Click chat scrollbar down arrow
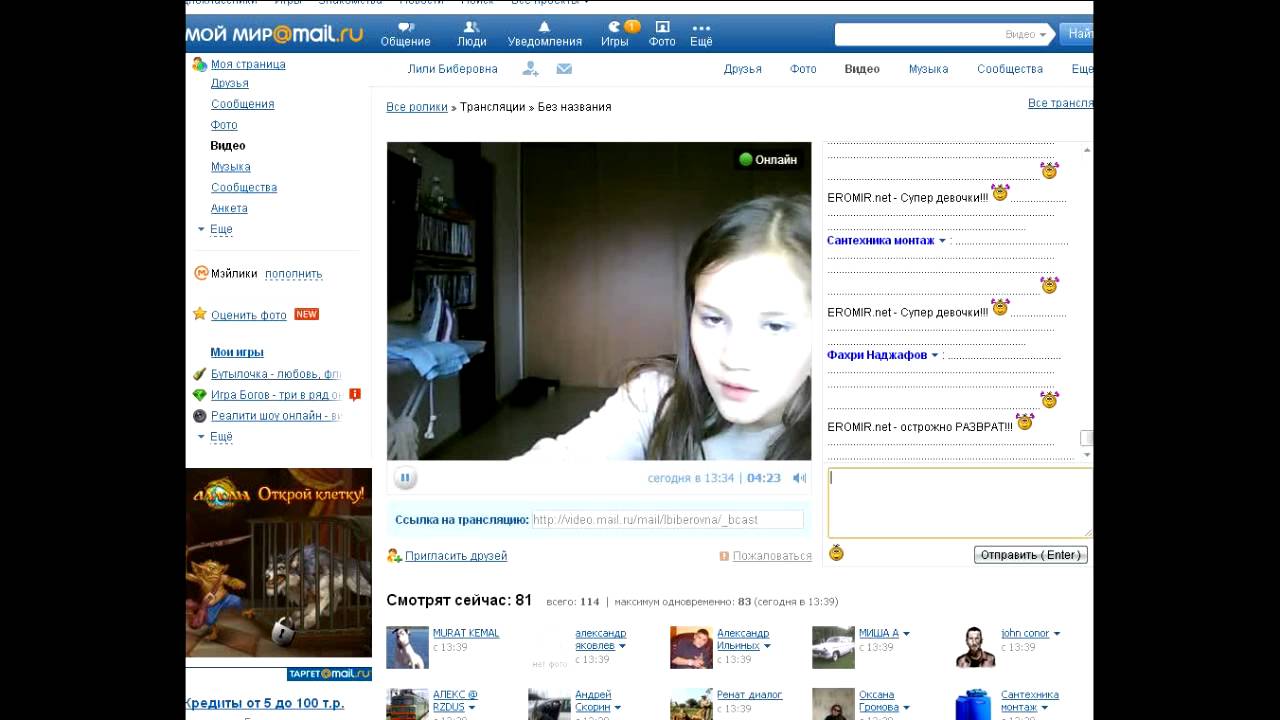The image size is (1280, 720). tap(1087, 455)
